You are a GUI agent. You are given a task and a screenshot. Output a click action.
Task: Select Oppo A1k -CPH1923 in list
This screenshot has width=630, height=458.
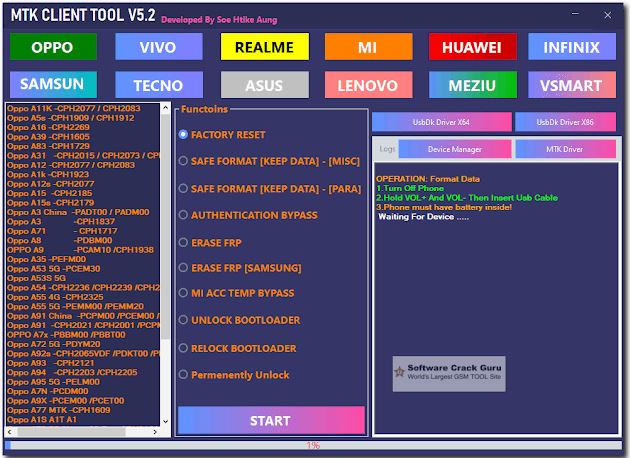(x=48, y=174)
